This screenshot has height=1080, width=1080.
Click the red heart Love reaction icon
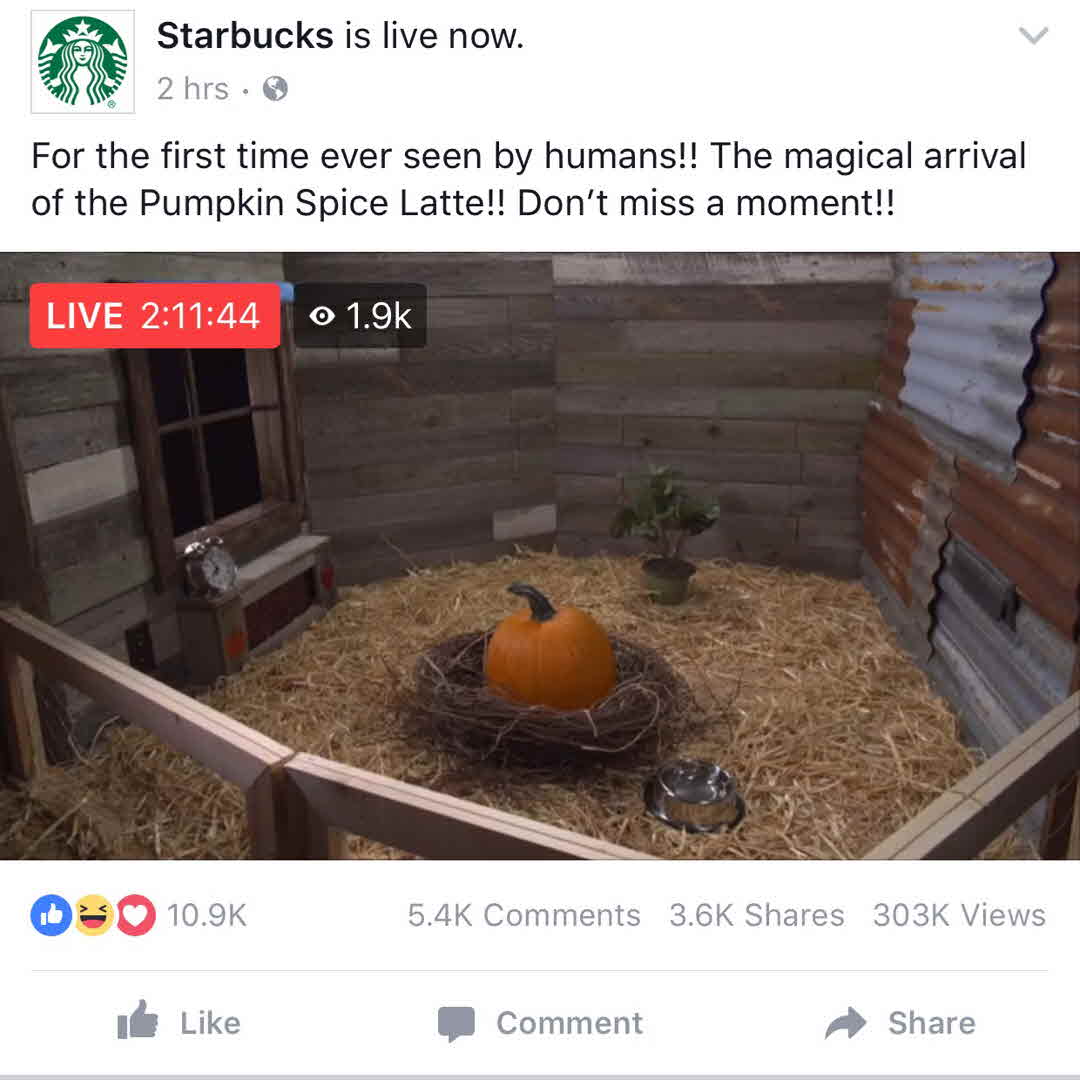coord(136,915)
